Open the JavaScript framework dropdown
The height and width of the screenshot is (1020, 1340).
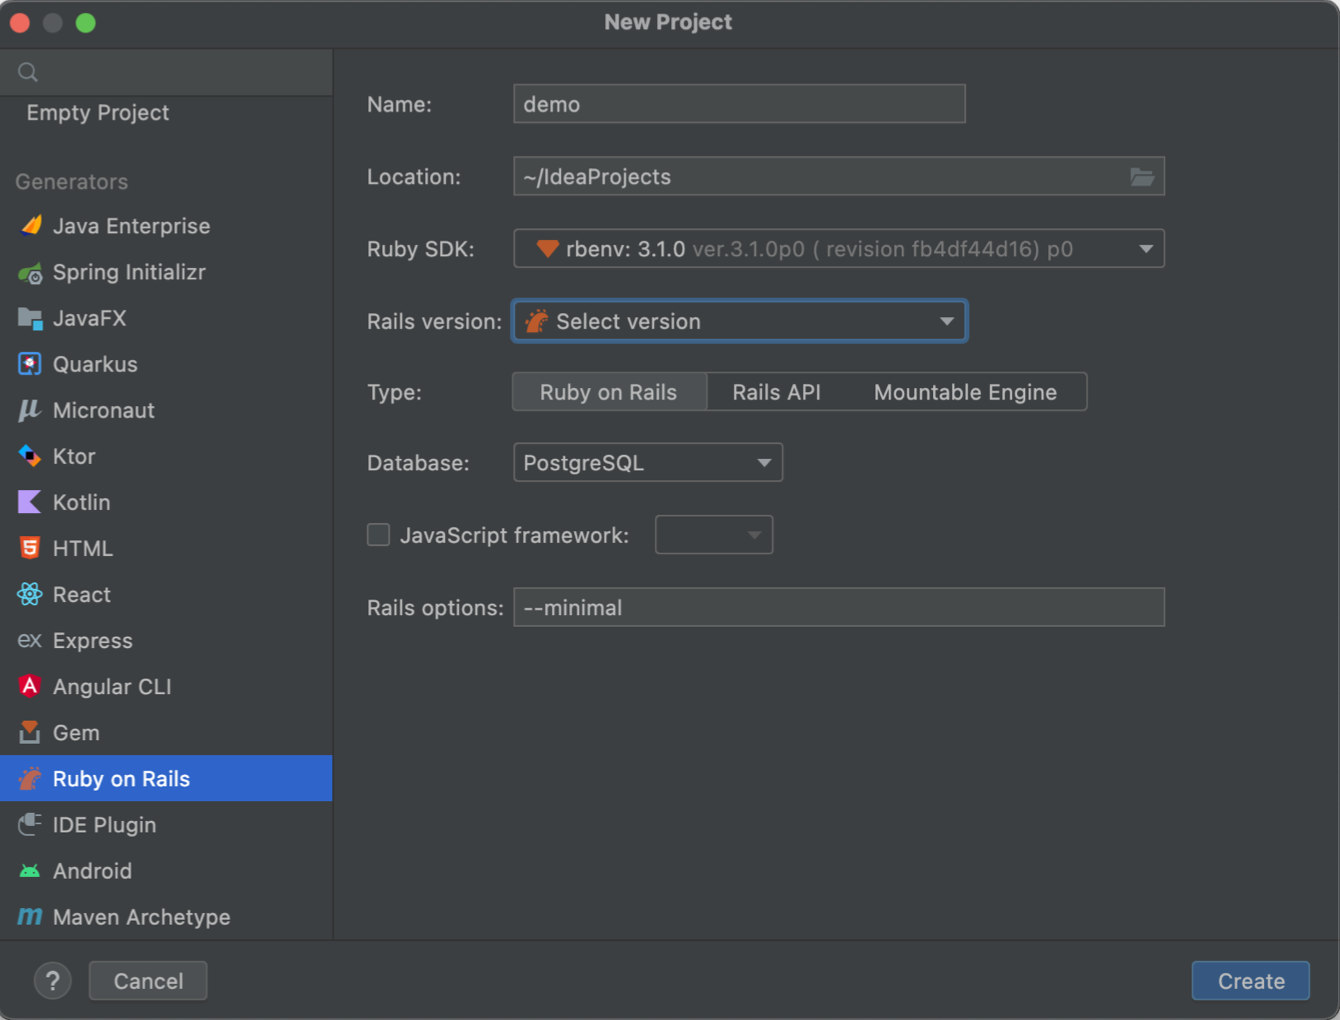[714, 535]
